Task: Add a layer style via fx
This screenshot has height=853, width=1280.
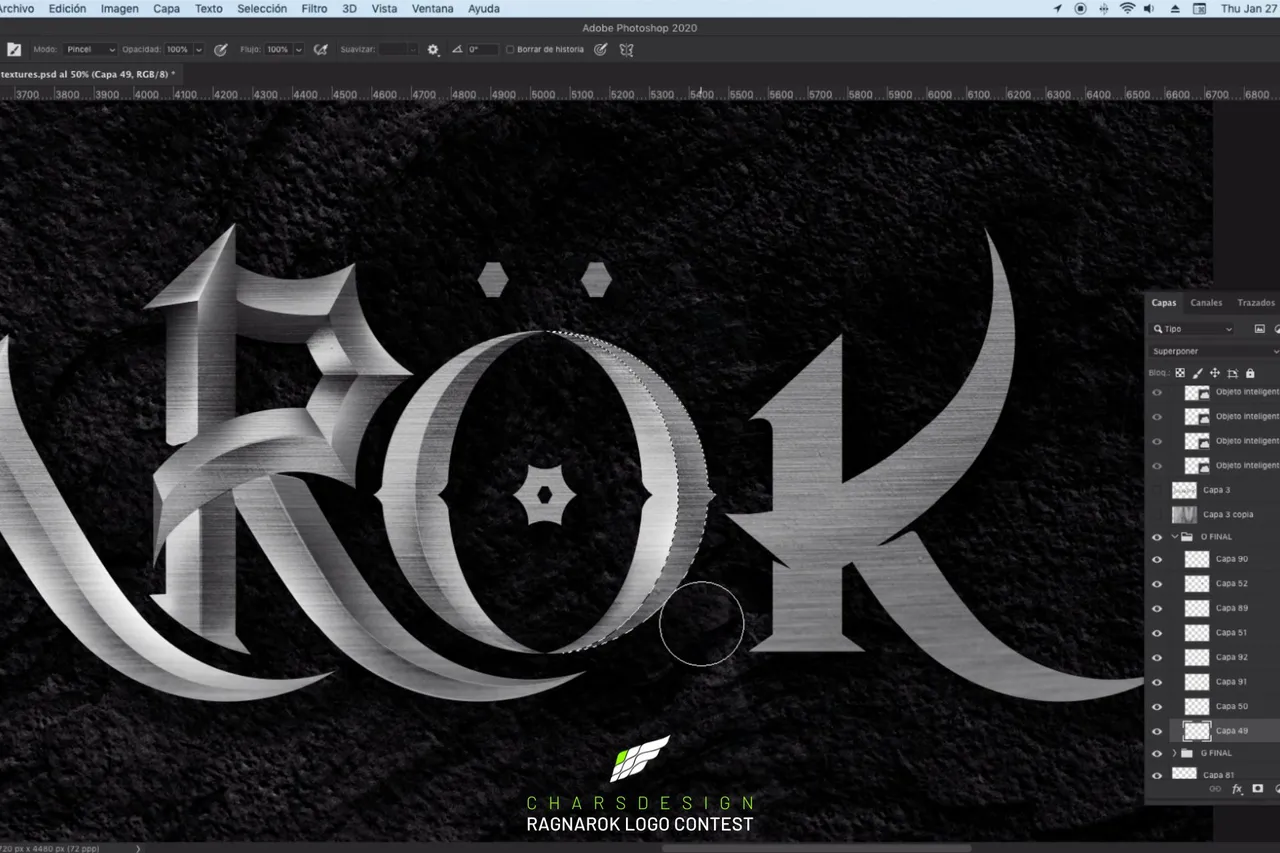Action: (x=1237, y=789)
